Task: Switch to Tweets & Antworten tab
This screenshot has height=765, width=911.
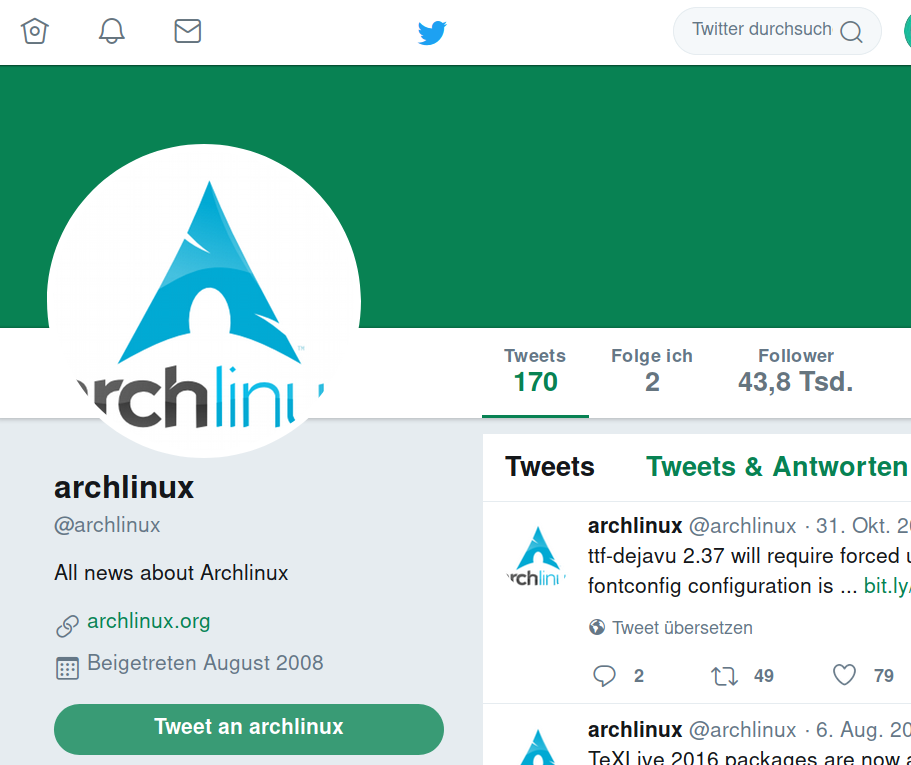Action: coord(778,466)
